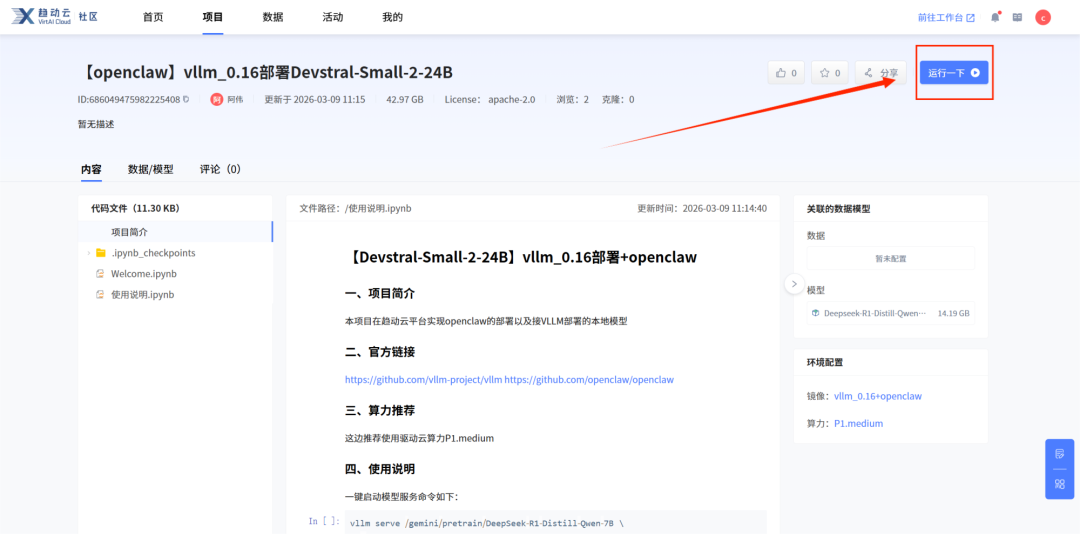The image size is (1080, 534).
Task: Click the model cube icon
Action: 816,313
